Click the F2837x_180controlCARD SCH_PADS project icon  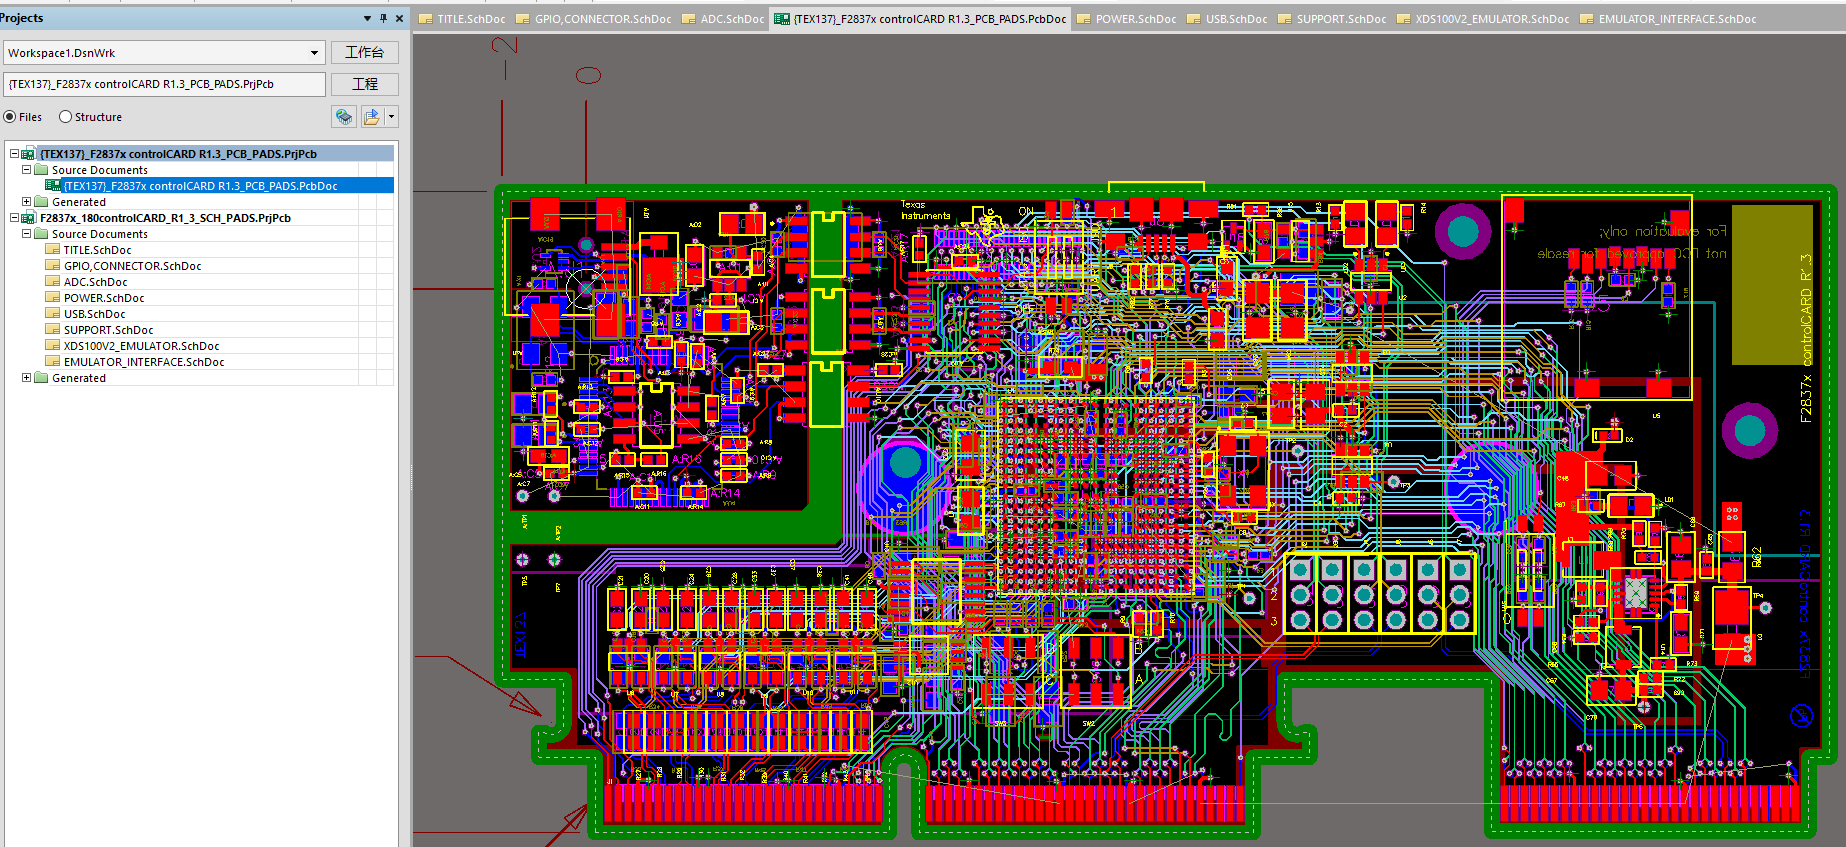(29, 218)
